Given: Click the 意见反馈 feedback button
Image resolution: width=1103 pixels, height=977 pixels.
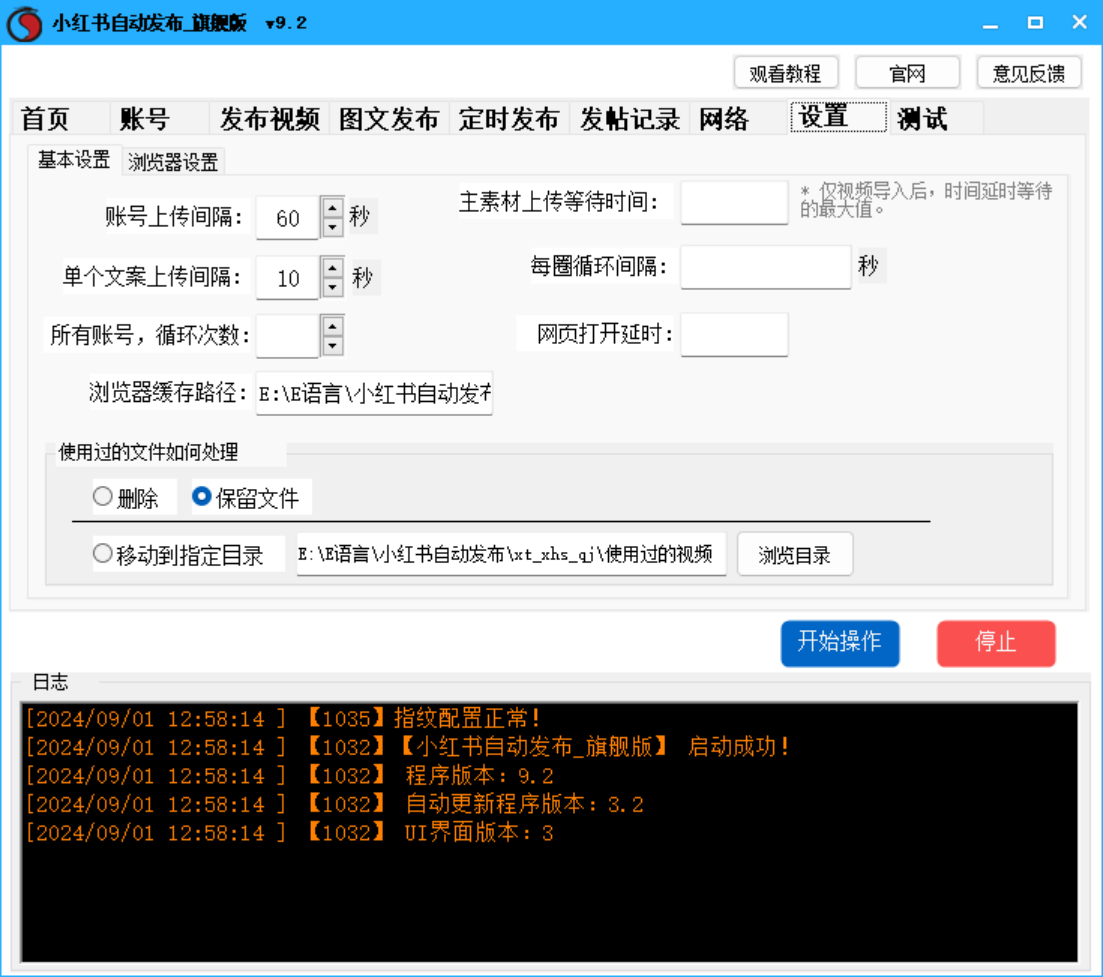Looking at the screenshot, I should pyautogui.click(x=1029, y=73).
